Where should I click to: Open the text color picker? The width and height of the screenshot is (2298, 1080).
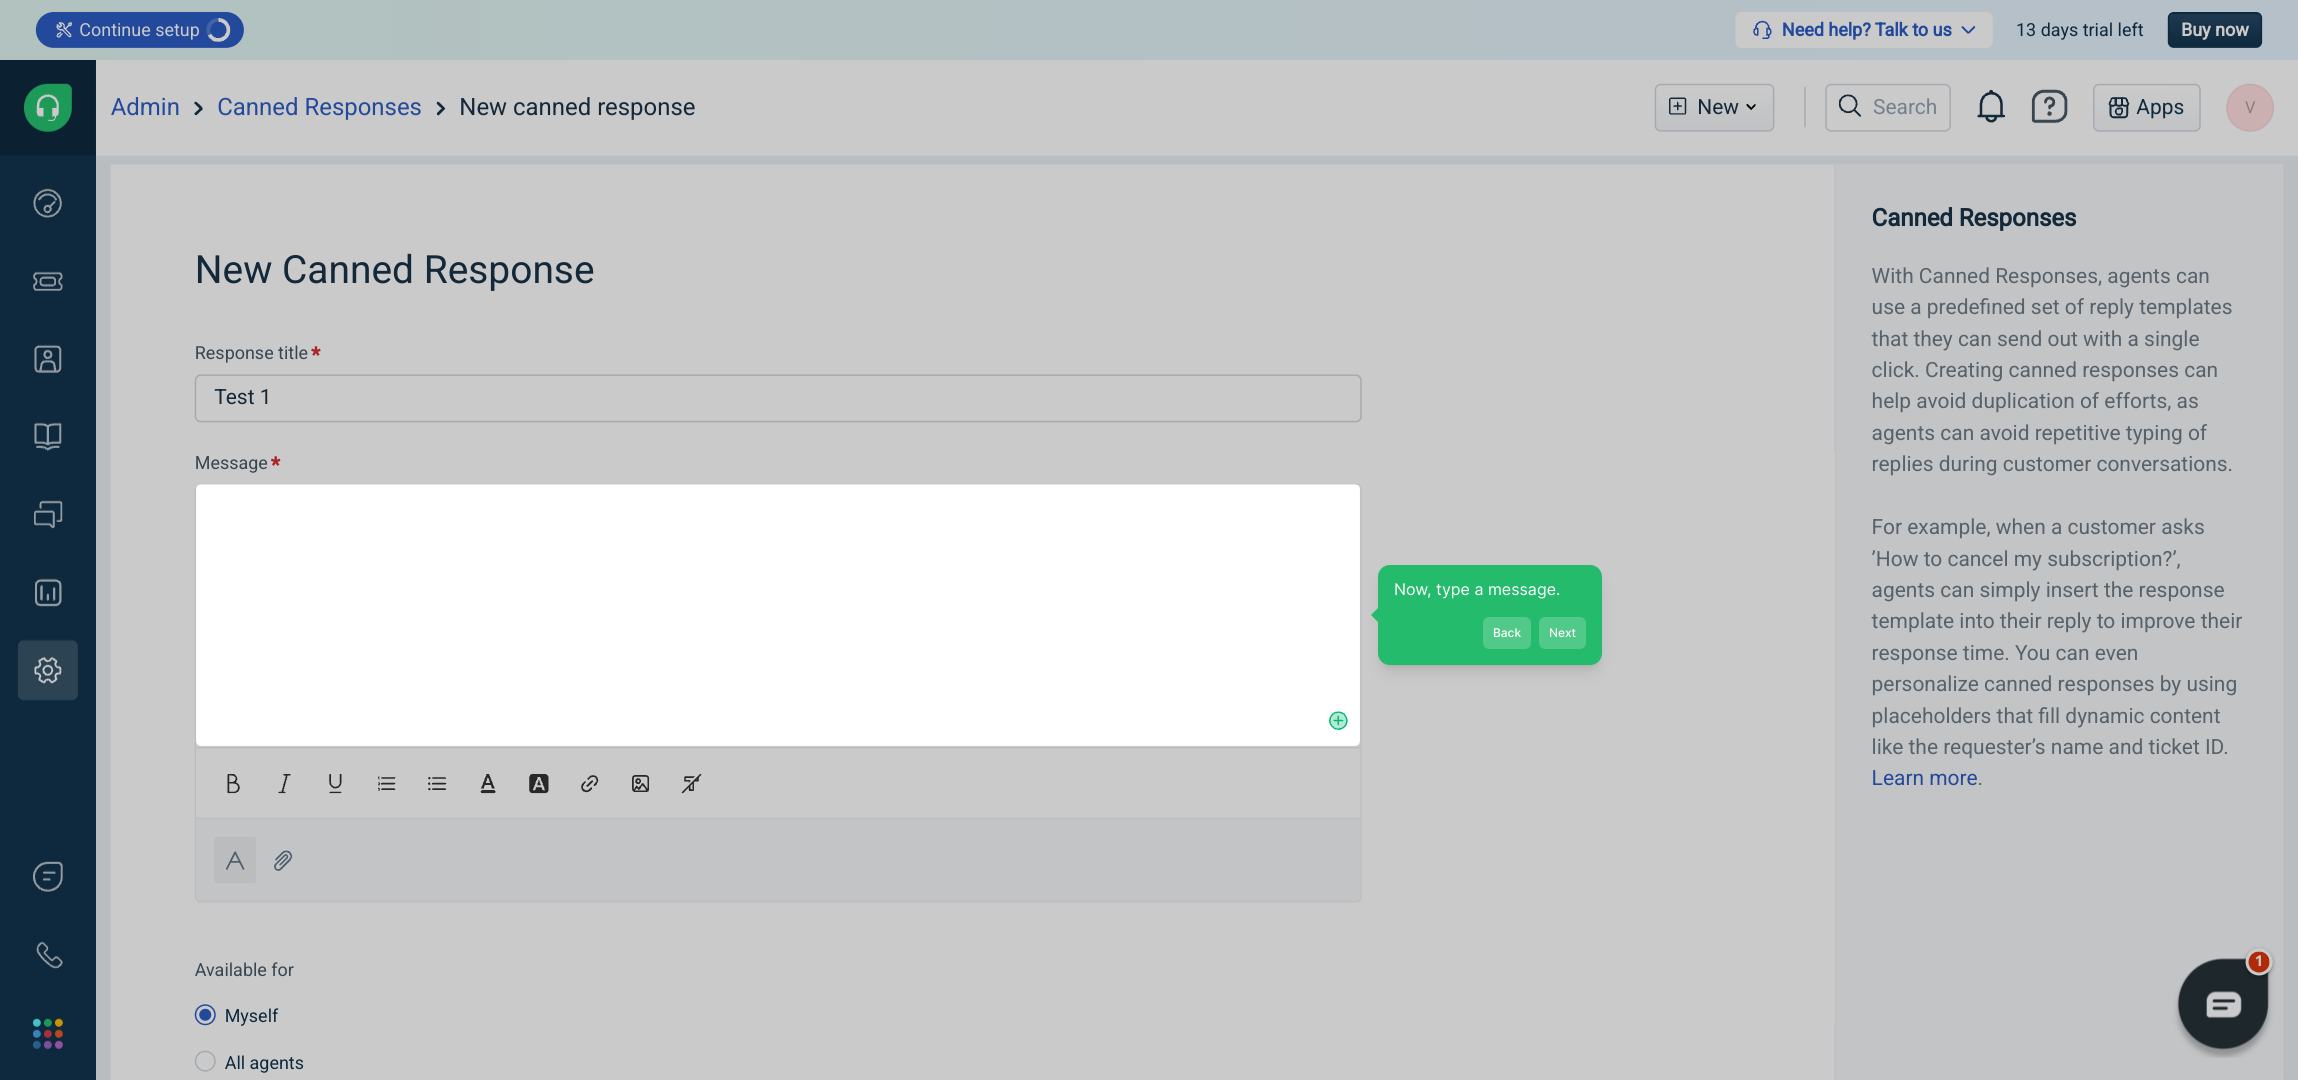pyautogui.click(x=487, y=784)
